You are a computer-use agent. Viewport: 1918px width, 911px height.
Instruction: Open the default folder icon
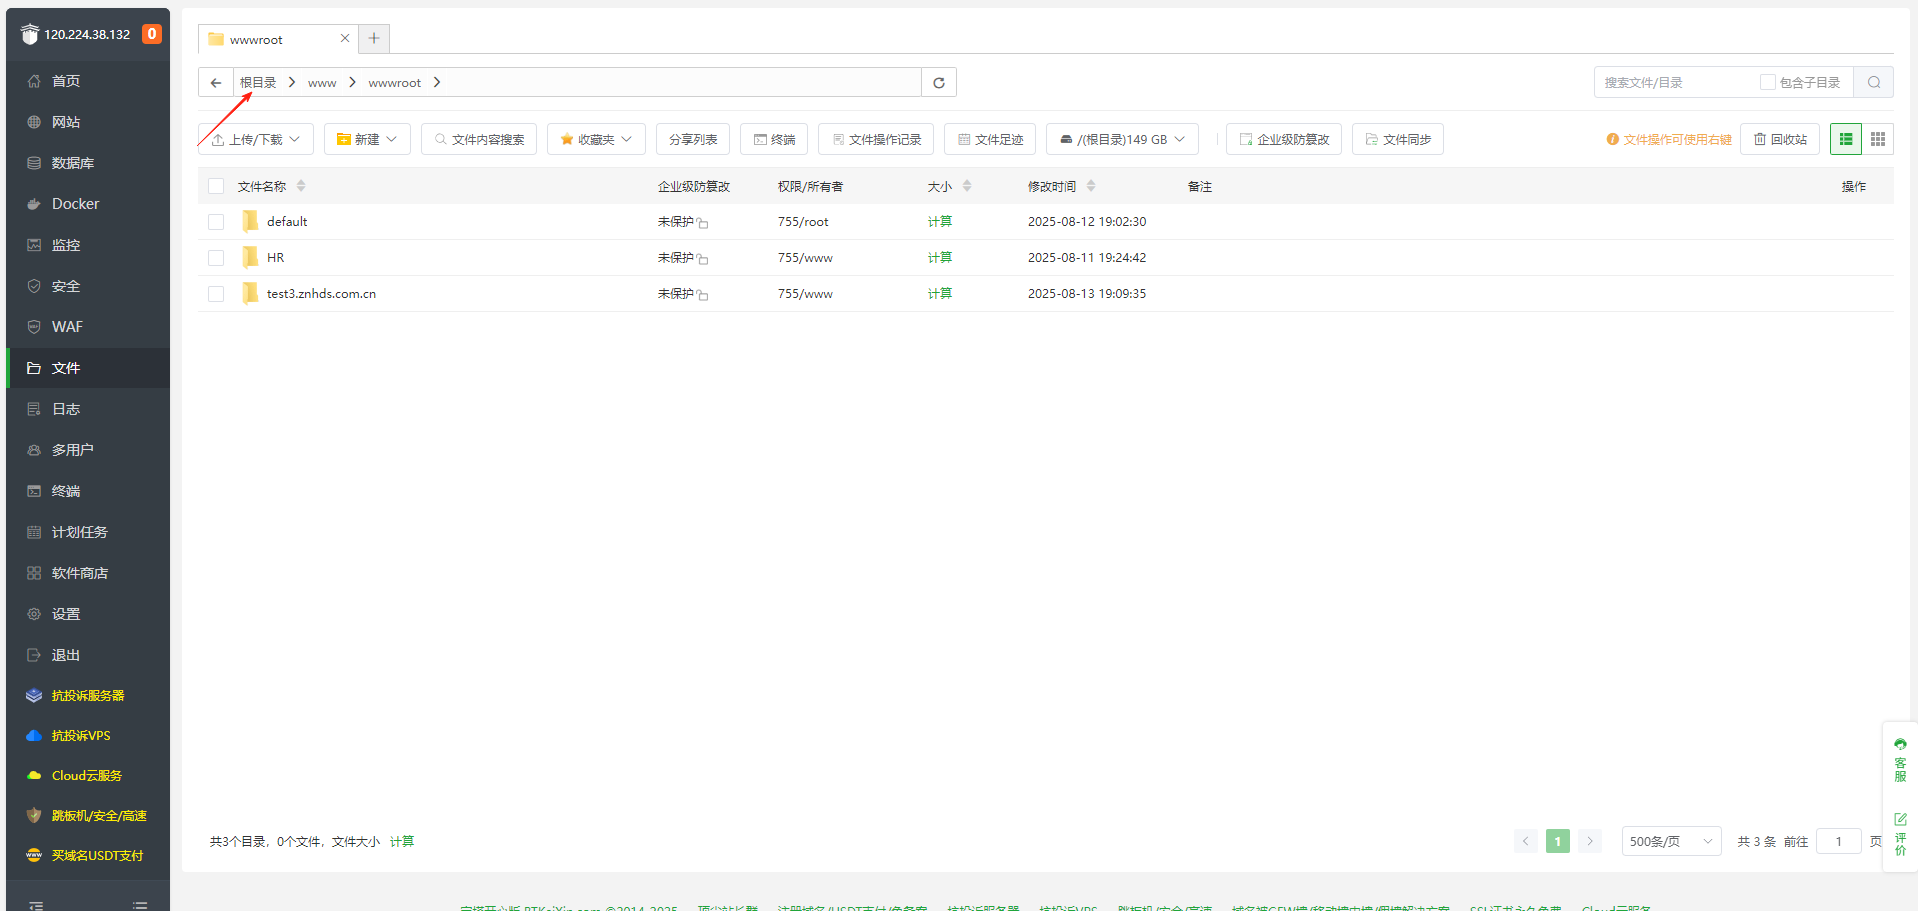tap(250, 221)
